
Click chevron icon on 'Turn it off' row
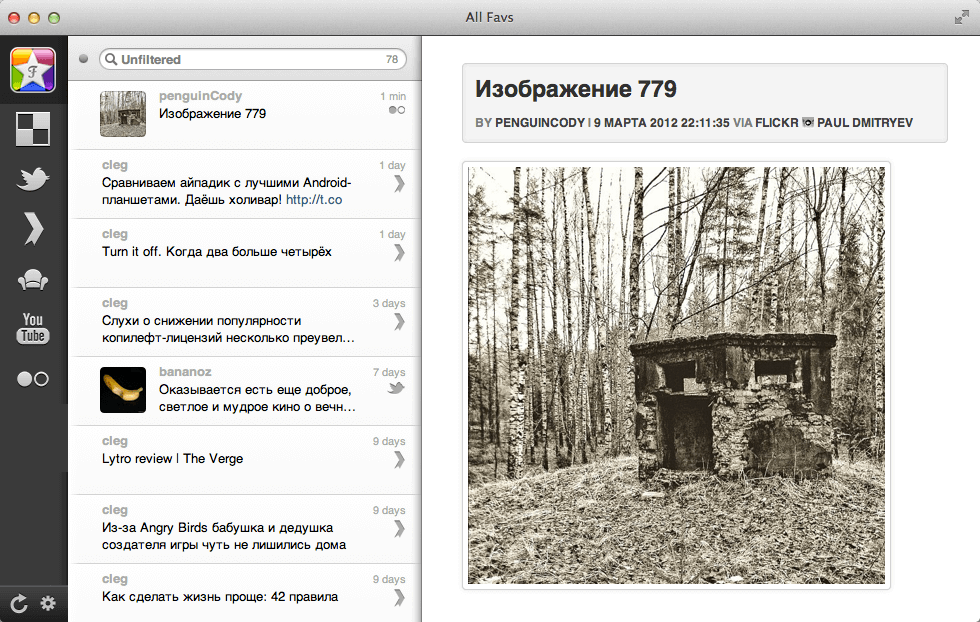[x=399, y=253]
